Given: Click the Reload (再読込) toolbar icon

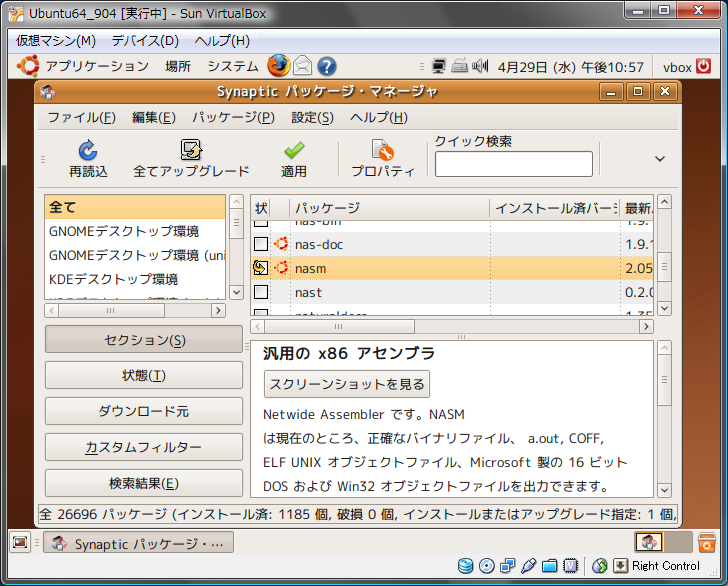Looking at the screenshot, I should 88,150.
